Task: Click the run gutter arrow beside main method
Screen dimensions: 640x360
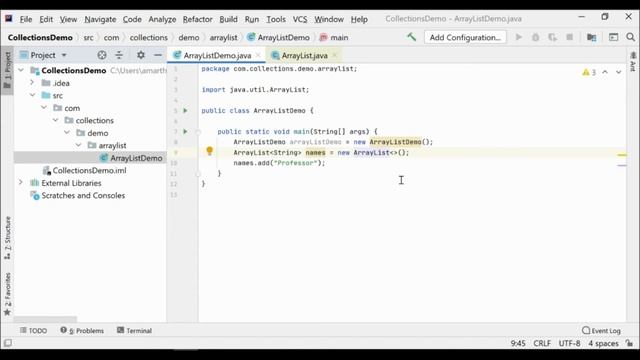Action: coord(185,131)
